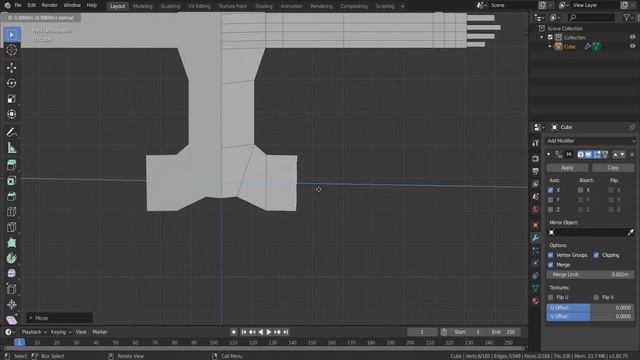Open the Material properties tab
Screen dimensions: 640x360
click(536, 301)
